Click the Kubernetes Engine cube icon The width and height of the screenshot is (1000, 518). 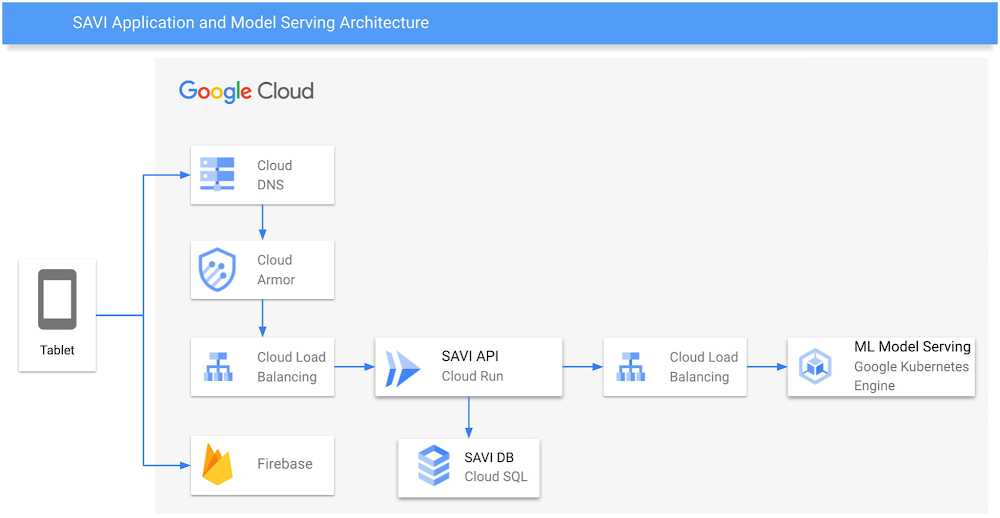814,367
